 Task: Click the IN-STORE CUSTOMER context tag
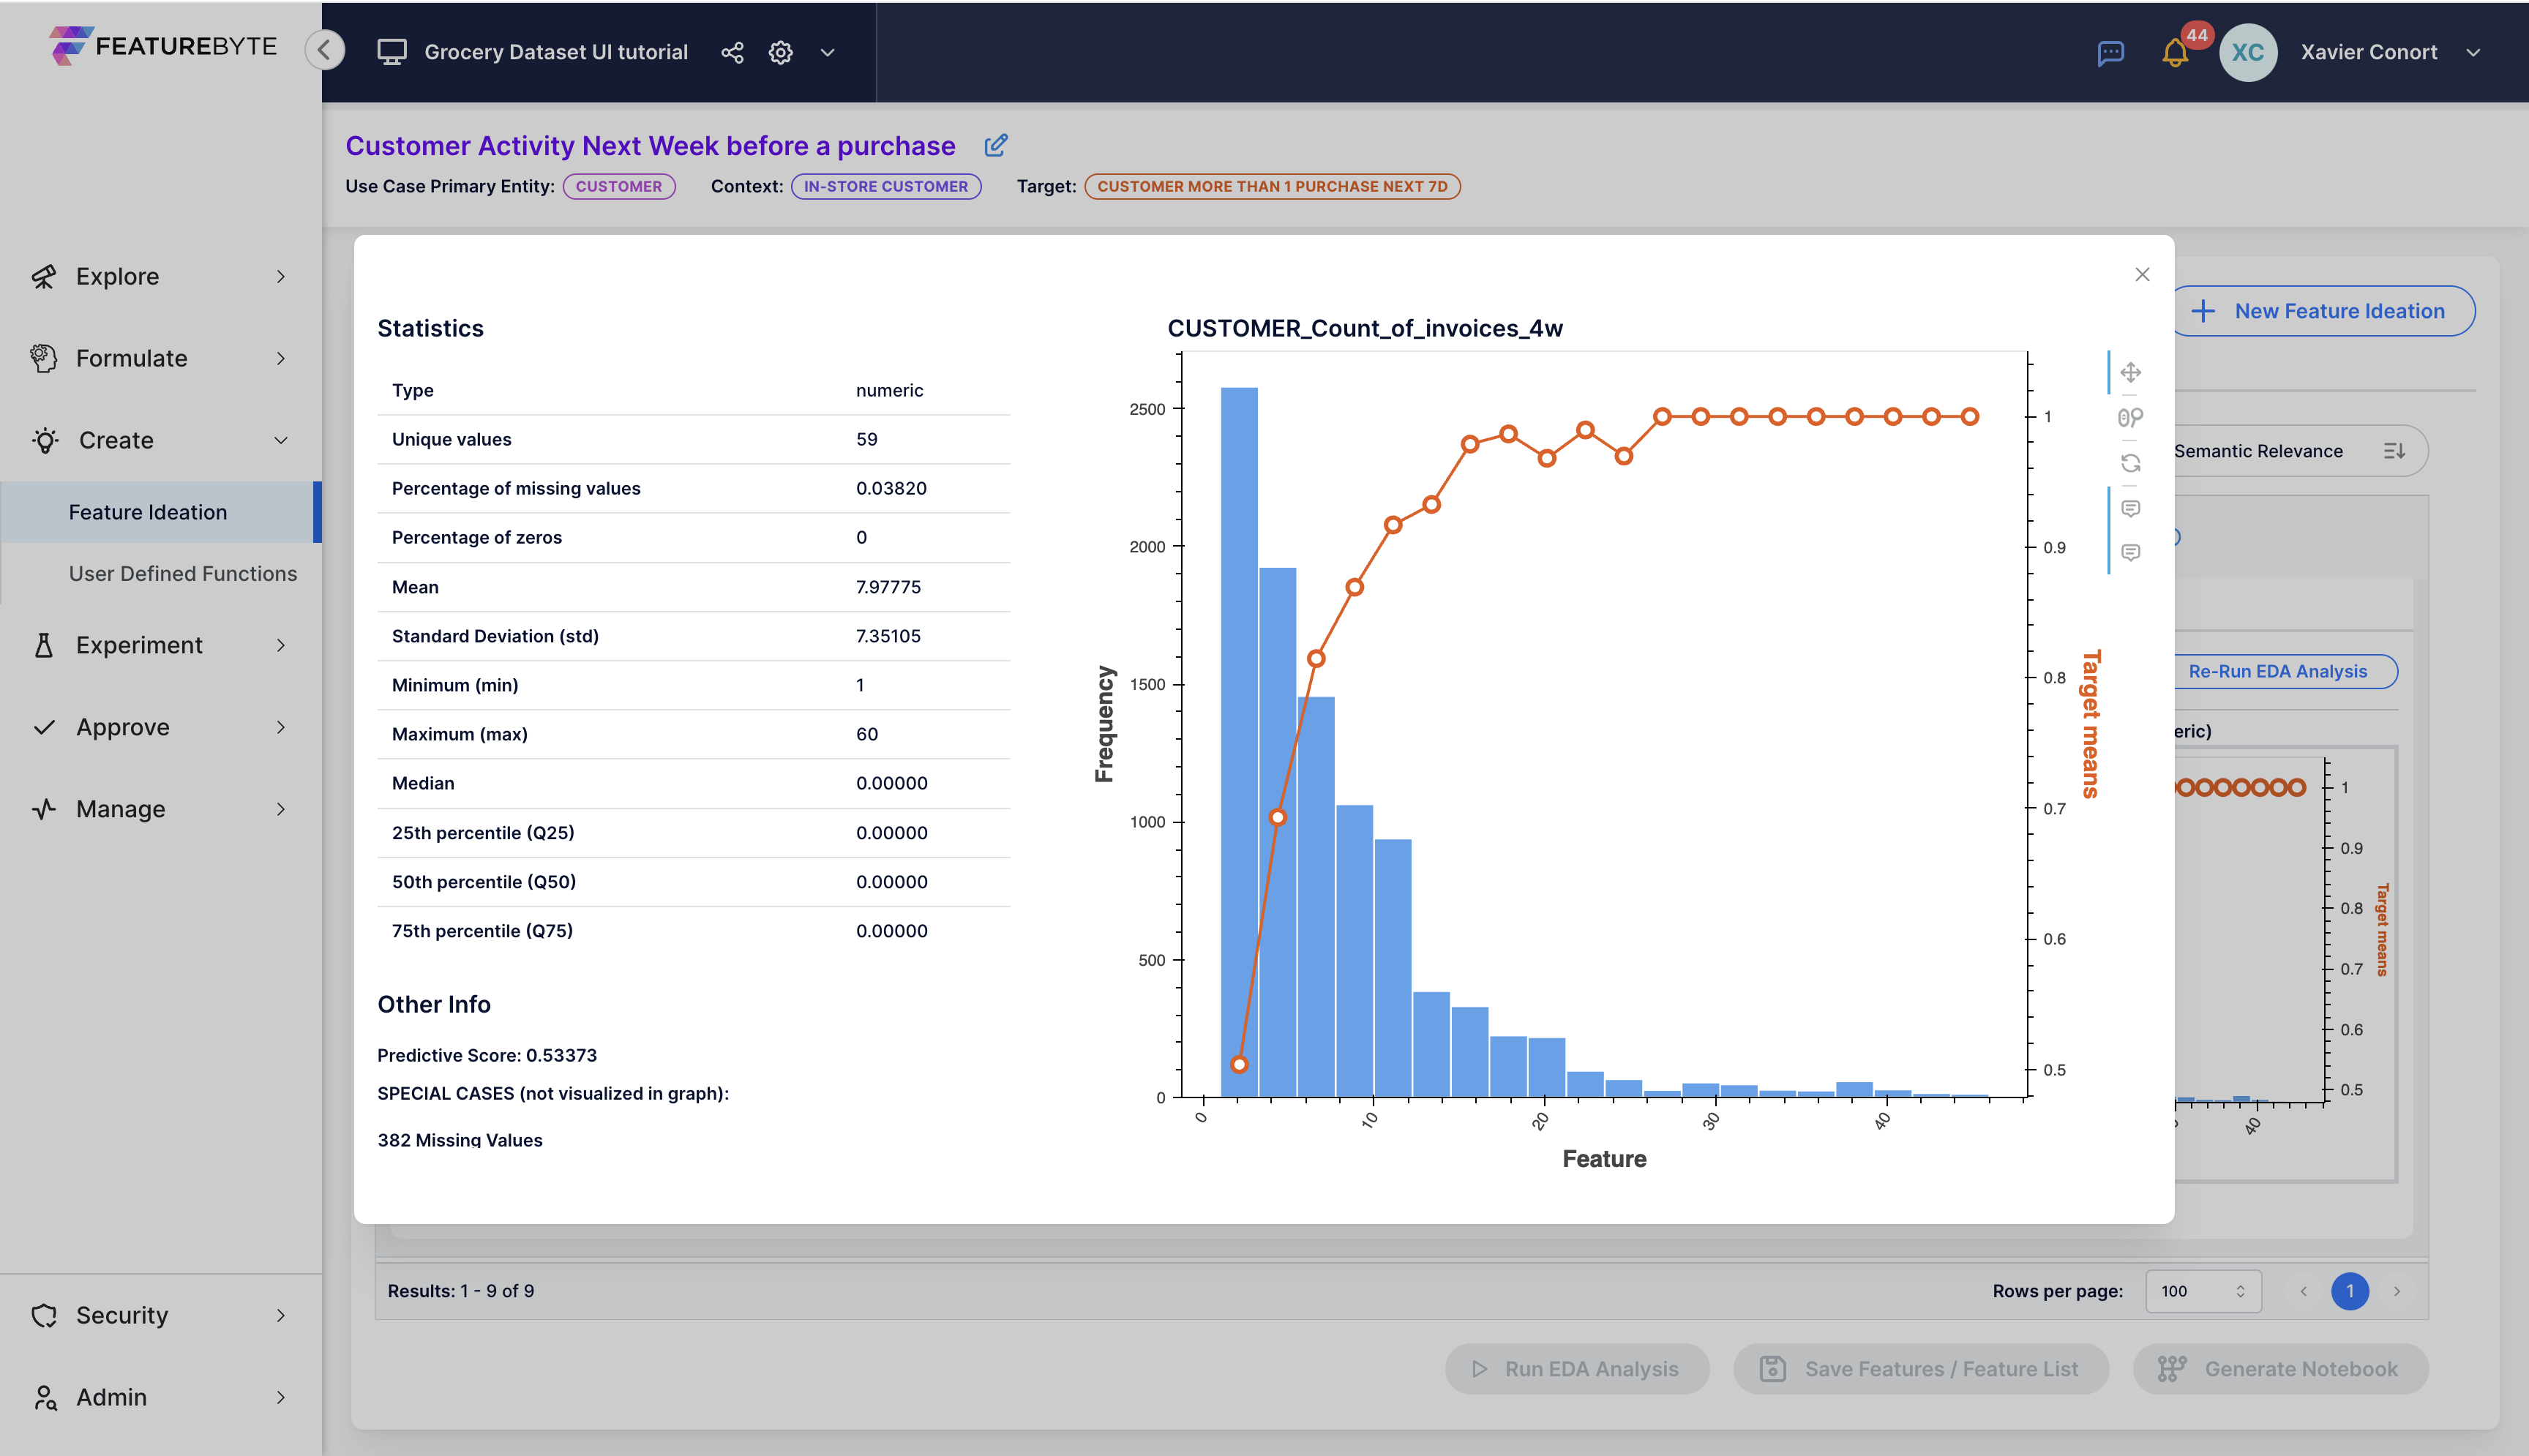(886, 186)
